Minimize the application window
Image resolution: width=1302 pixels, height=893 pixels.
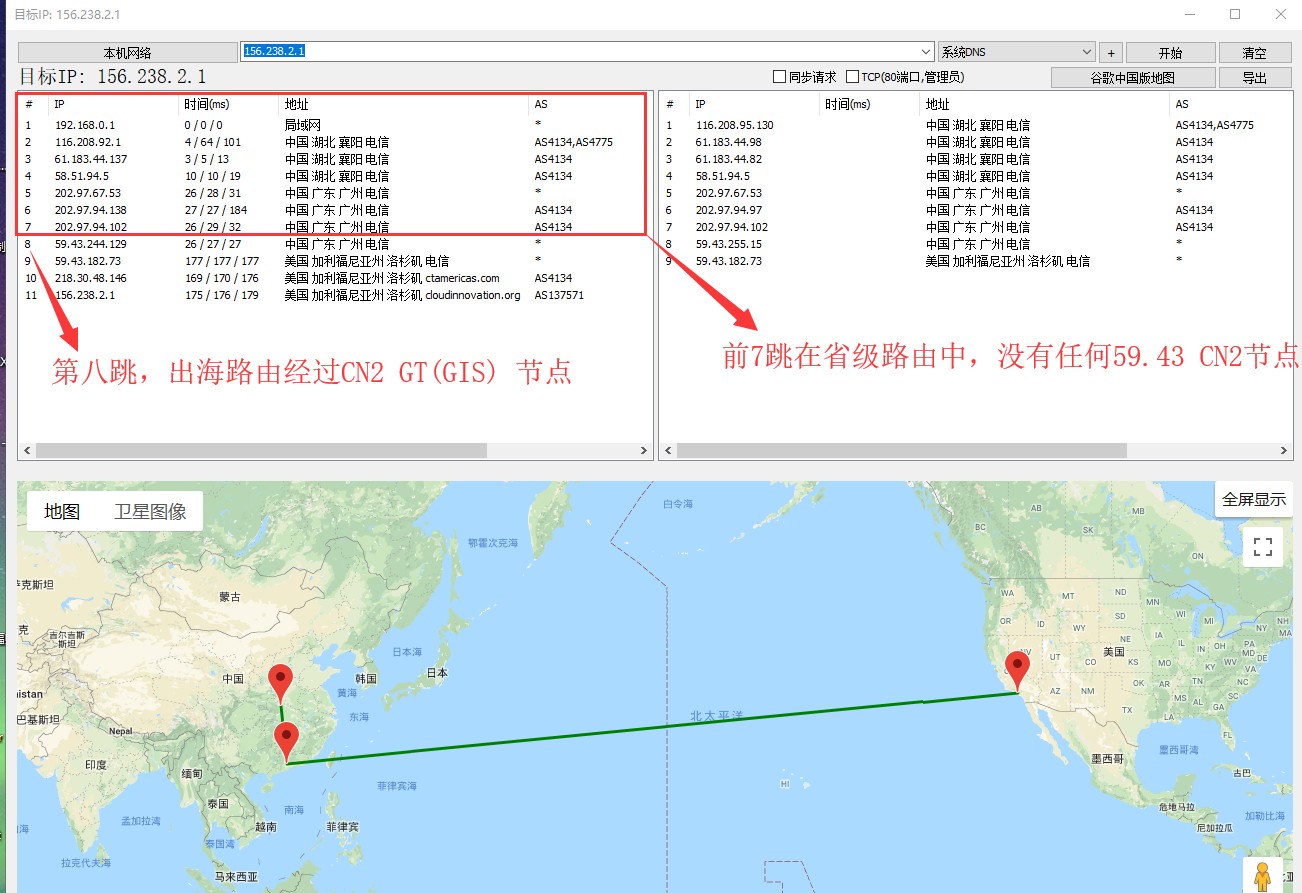coord(1190,14)
